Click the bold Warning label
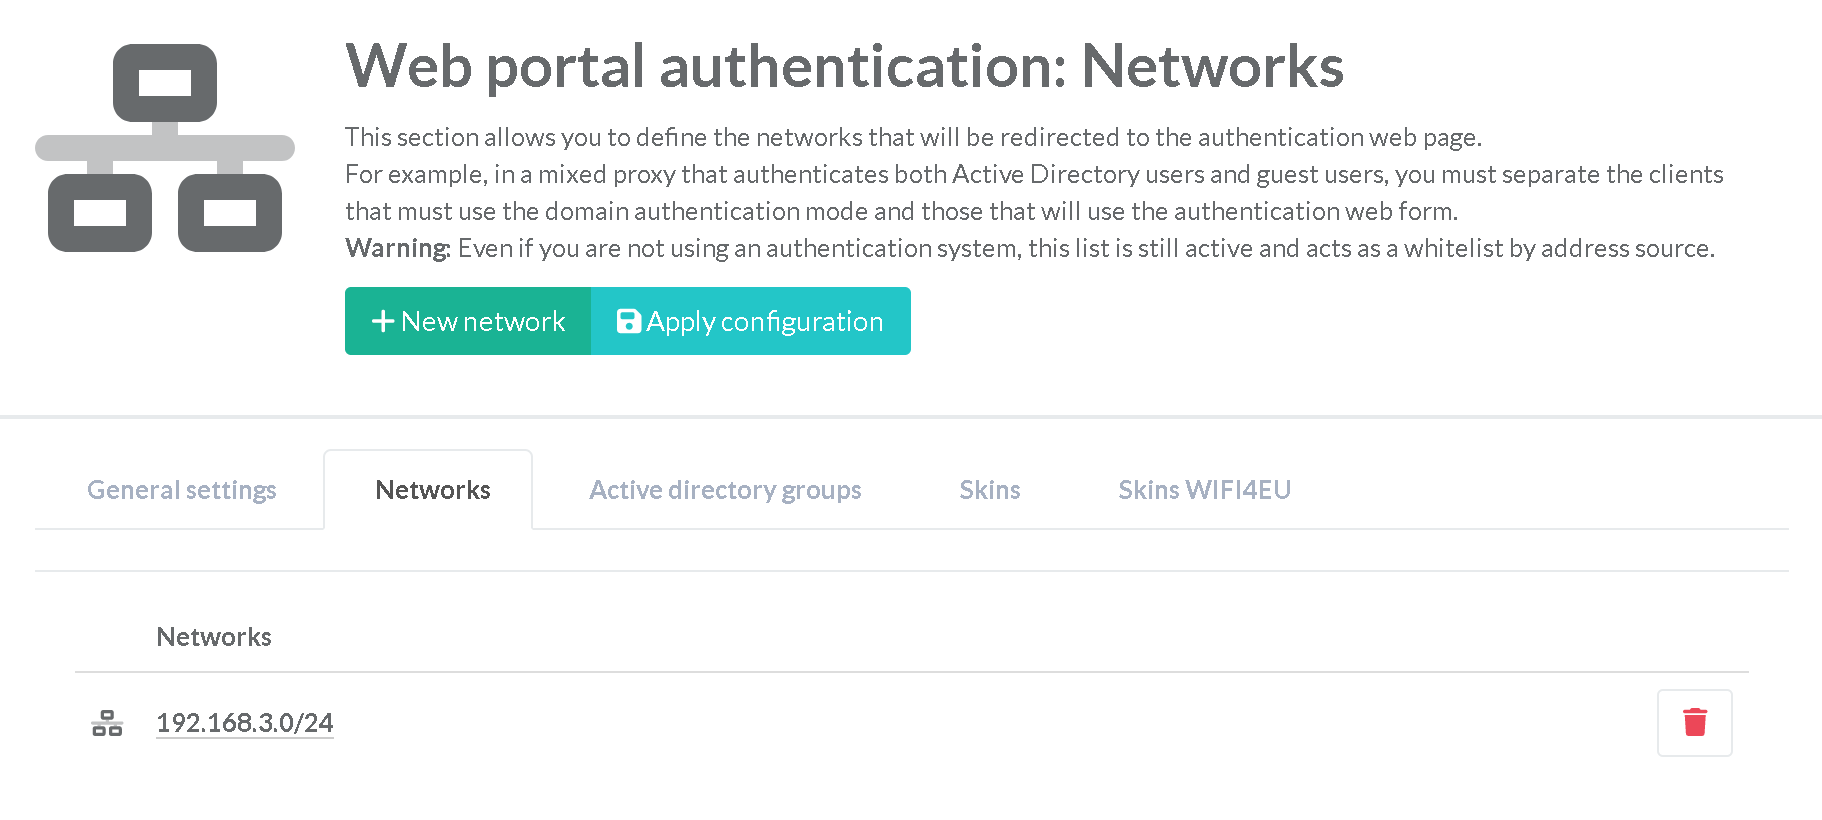Screen dimensions: 1822x820 coord(397,248)
